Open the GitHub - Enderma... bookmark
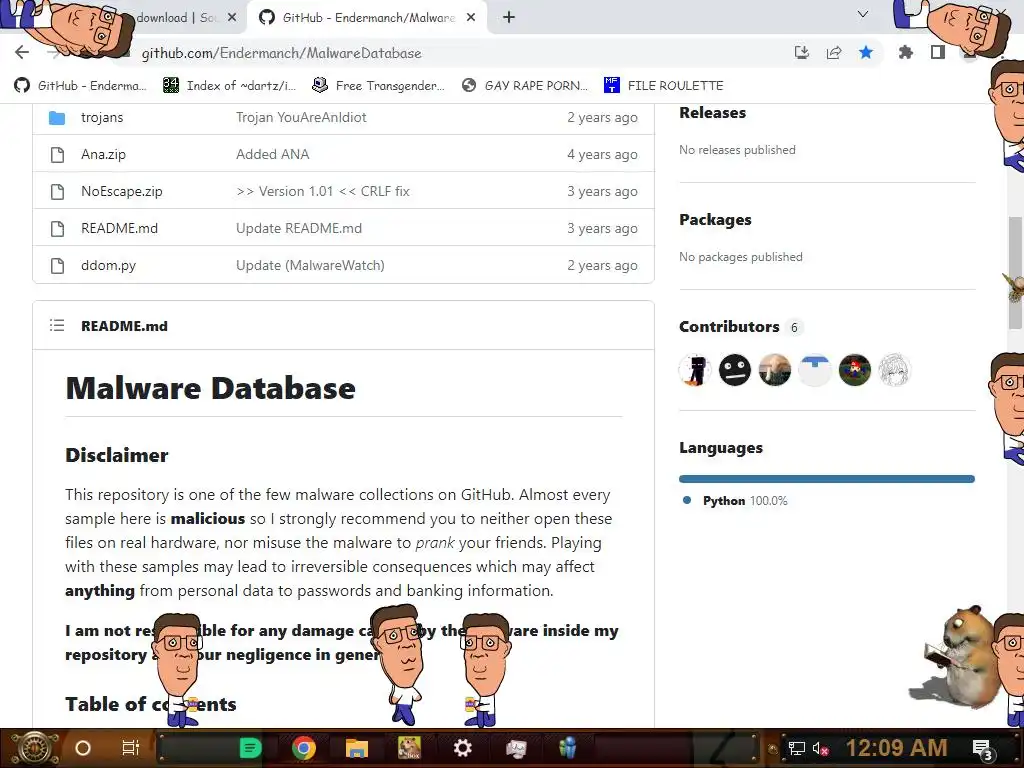The width and height of the screenshot is (1024, 768). click(80, 86)
